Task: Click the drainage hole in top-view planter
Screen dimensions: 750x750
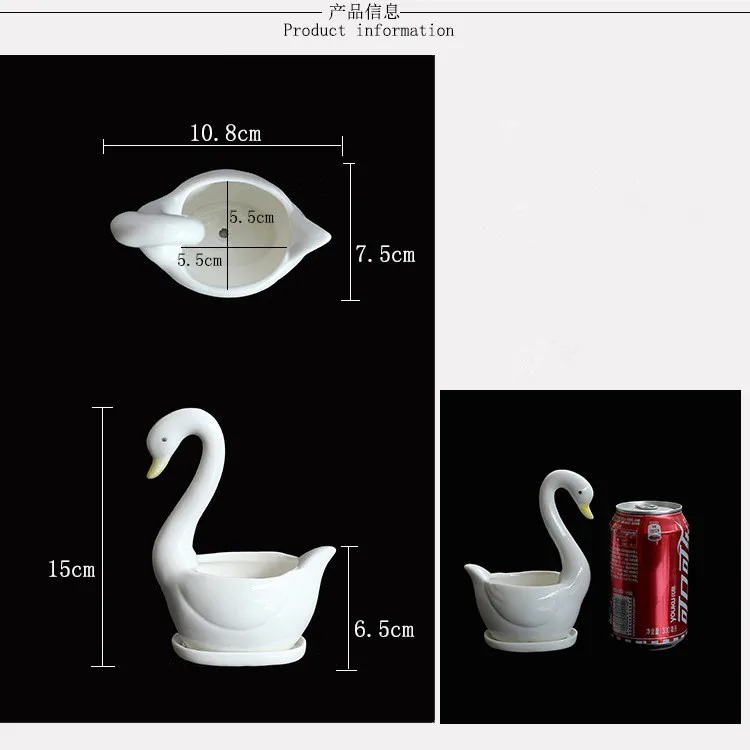Action: 223,233
